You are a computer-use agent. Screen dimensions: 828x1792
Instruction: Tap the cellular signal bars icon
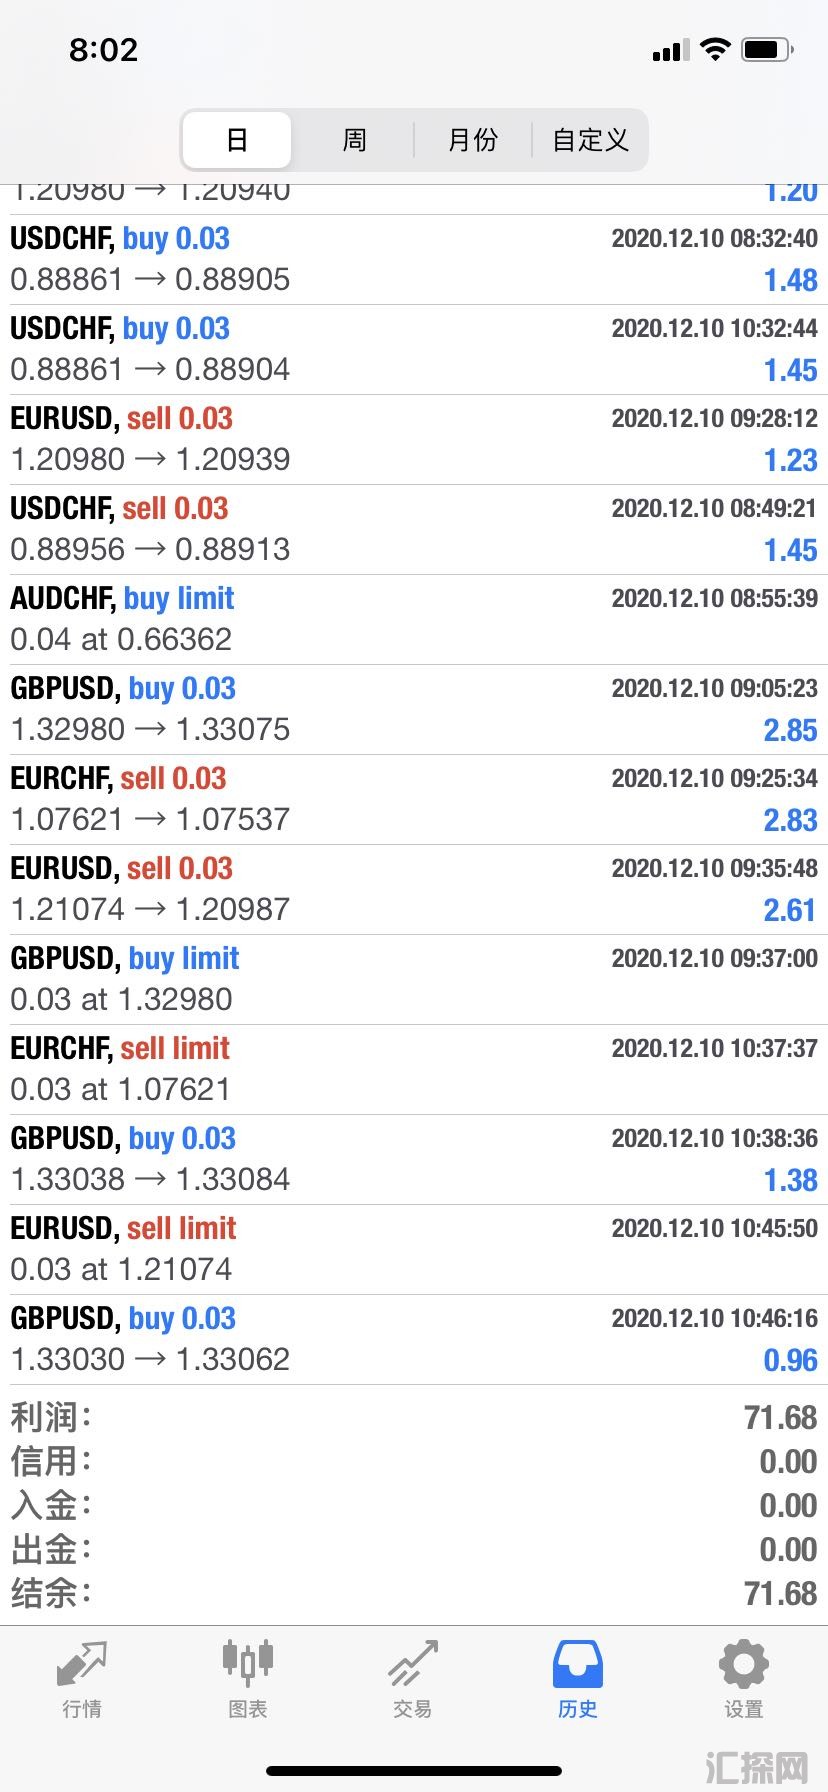670,50
